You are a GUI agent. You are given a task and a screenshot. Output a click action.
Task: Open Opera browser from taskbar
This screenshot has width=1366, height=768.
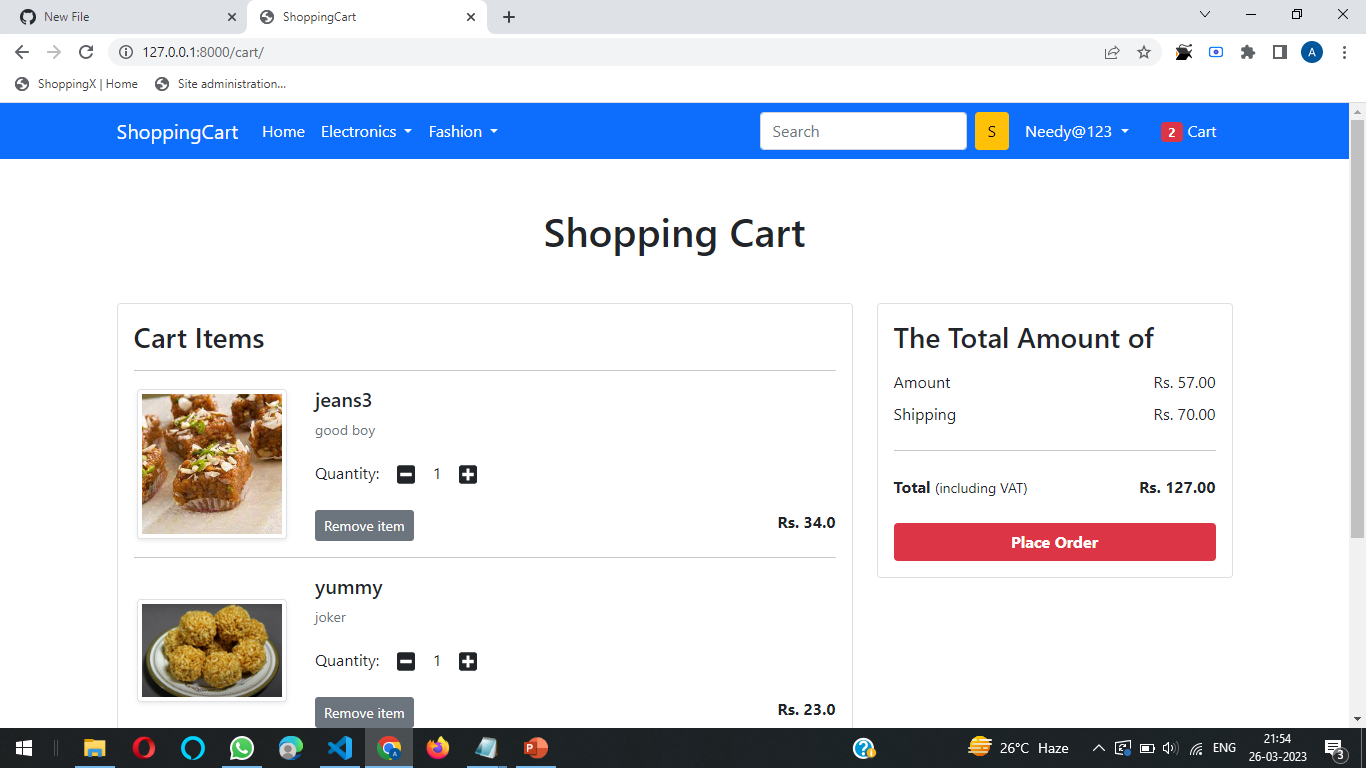tap(144, 748)
